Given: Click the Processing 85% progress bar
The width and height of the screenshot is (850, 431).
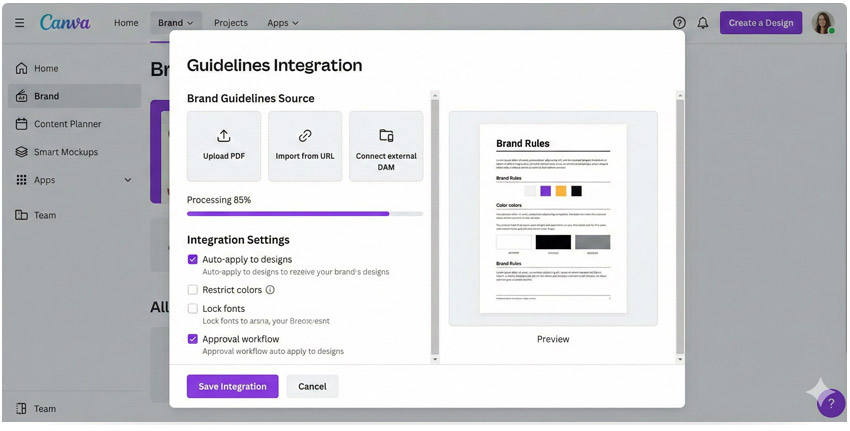Looking at the screenshot, I should [305, 214].
